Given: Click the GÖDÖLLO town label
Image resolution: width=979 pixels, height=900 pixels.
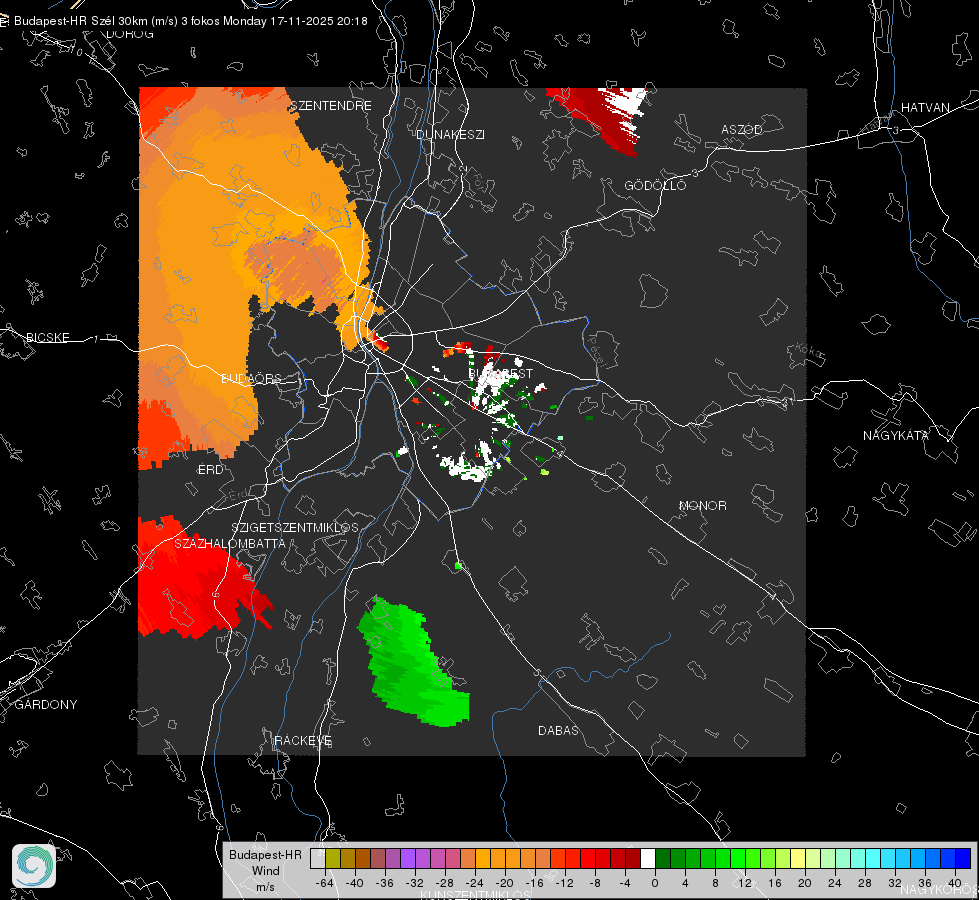Looking at the screenshot, I should point(655,185).
